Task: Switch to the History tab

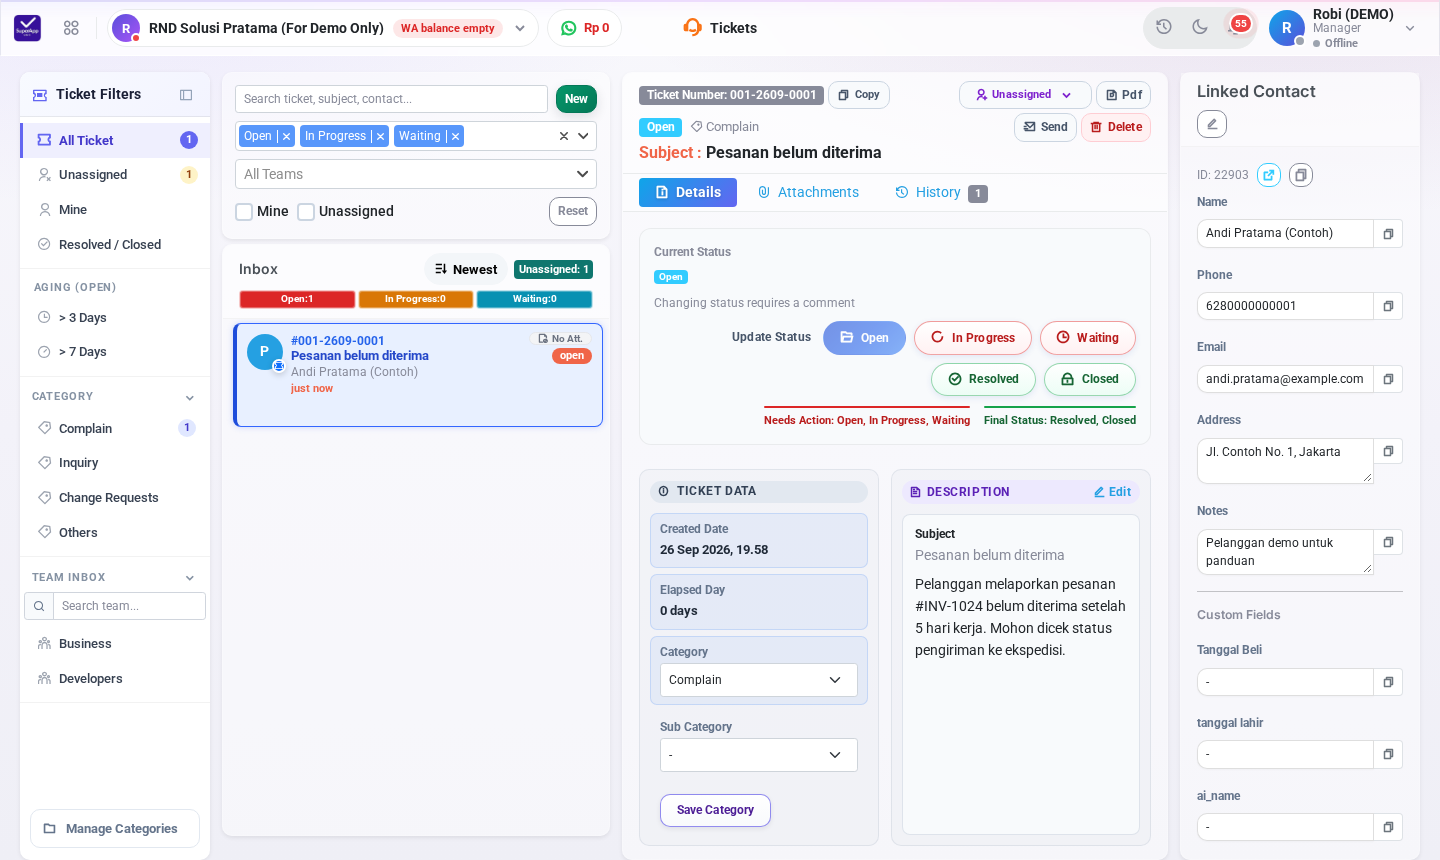Action: [x=941, y=192]
